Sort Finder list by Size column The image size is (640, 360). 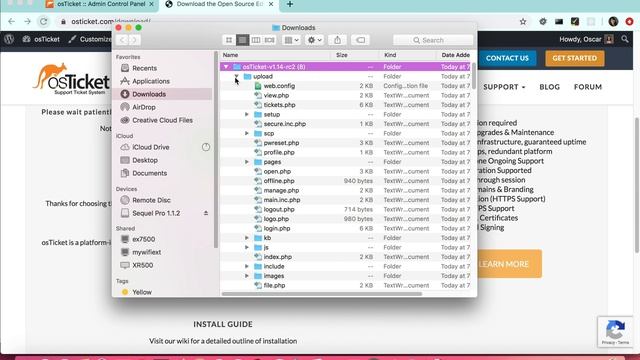point(355,55)
